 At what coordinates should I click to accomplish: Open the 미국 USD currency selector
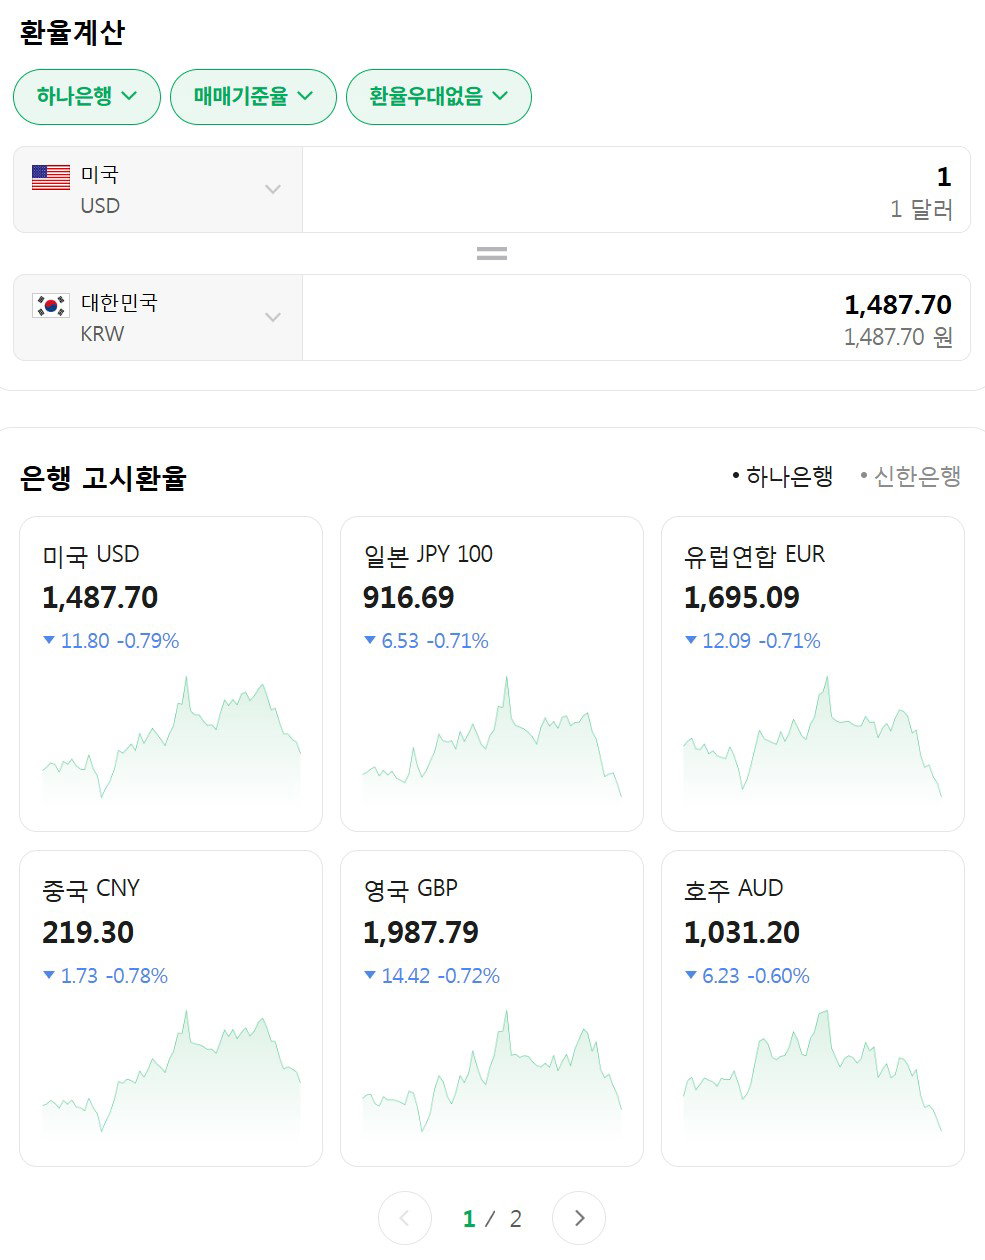click(158, 190)
